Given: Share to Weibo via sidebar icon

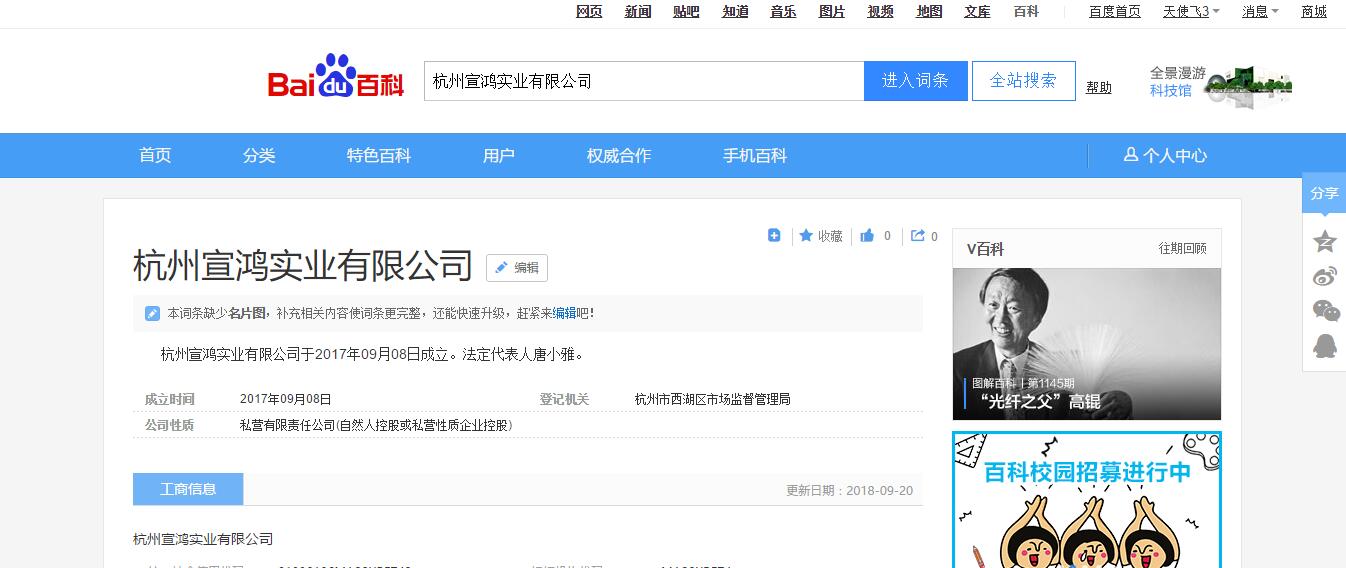Looking at the screenshot, I should (1324, 277).
